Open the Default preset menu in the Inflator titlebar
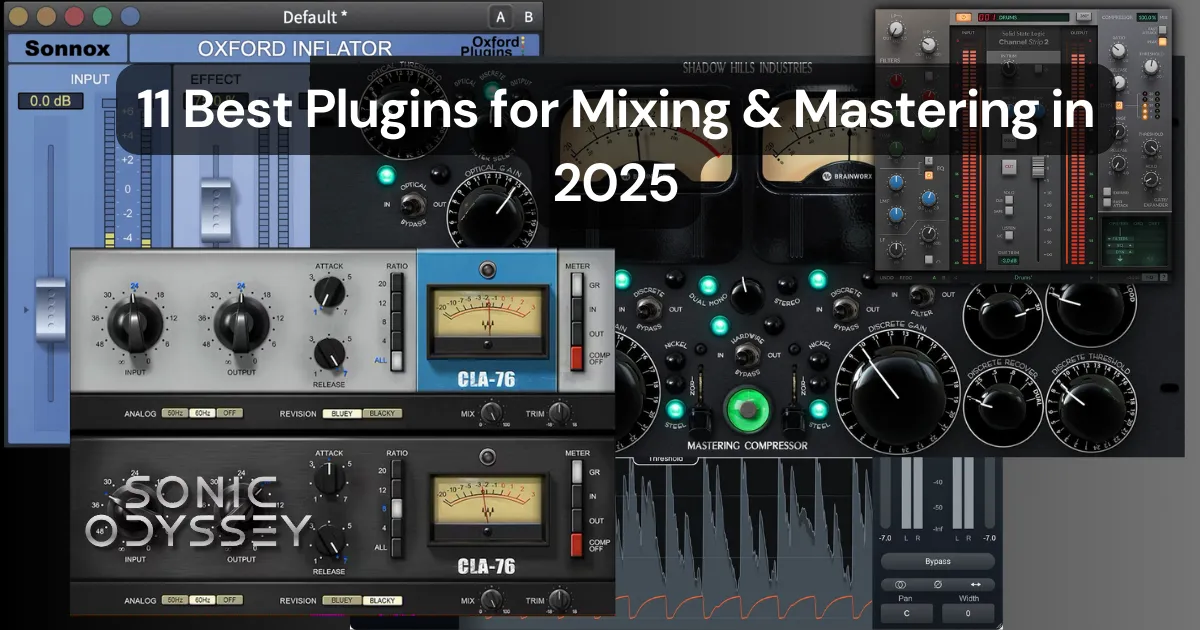Viewport: 1200px width, 630px height. point(312,17)
